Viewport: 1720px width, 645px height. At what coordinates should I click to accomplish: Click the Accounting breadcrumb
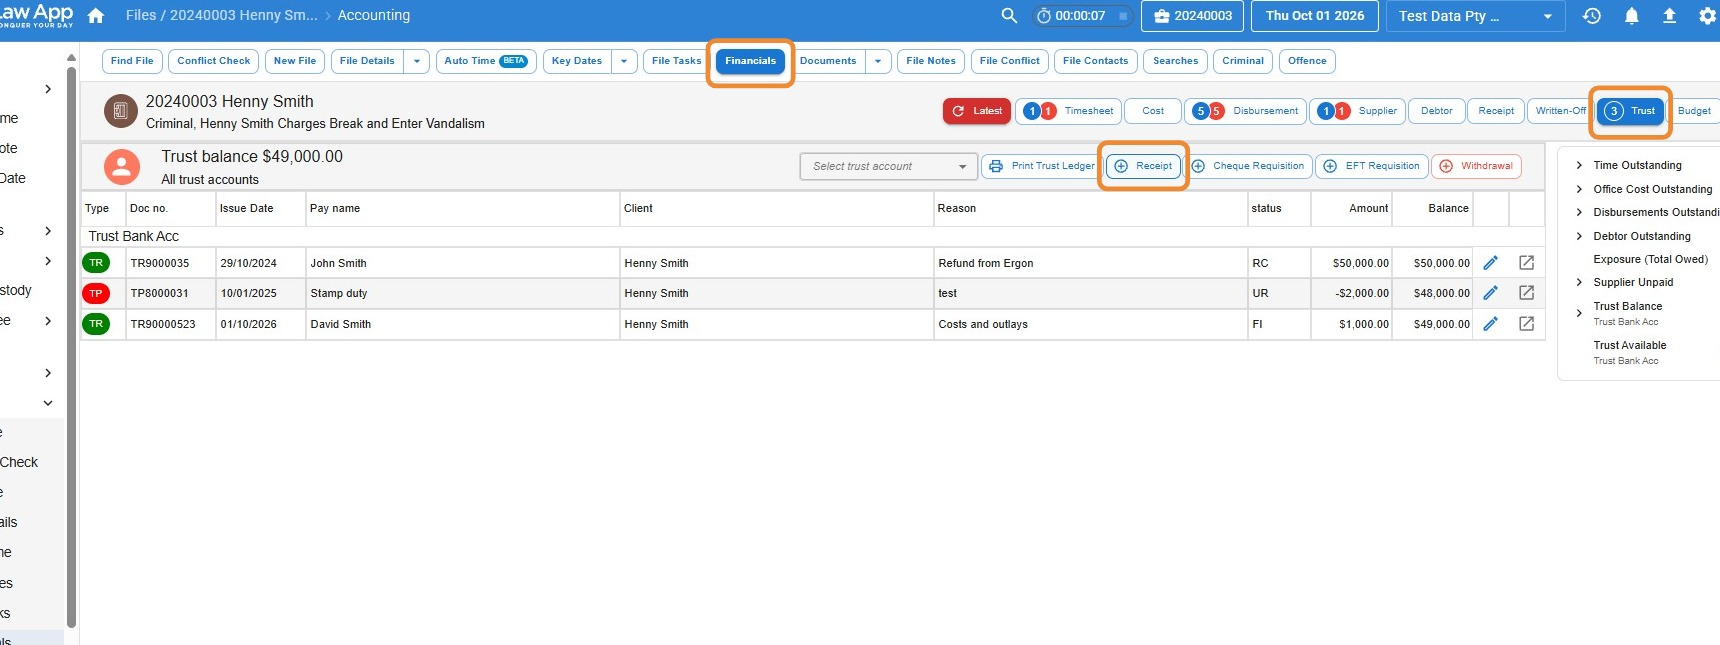point(374,16)
